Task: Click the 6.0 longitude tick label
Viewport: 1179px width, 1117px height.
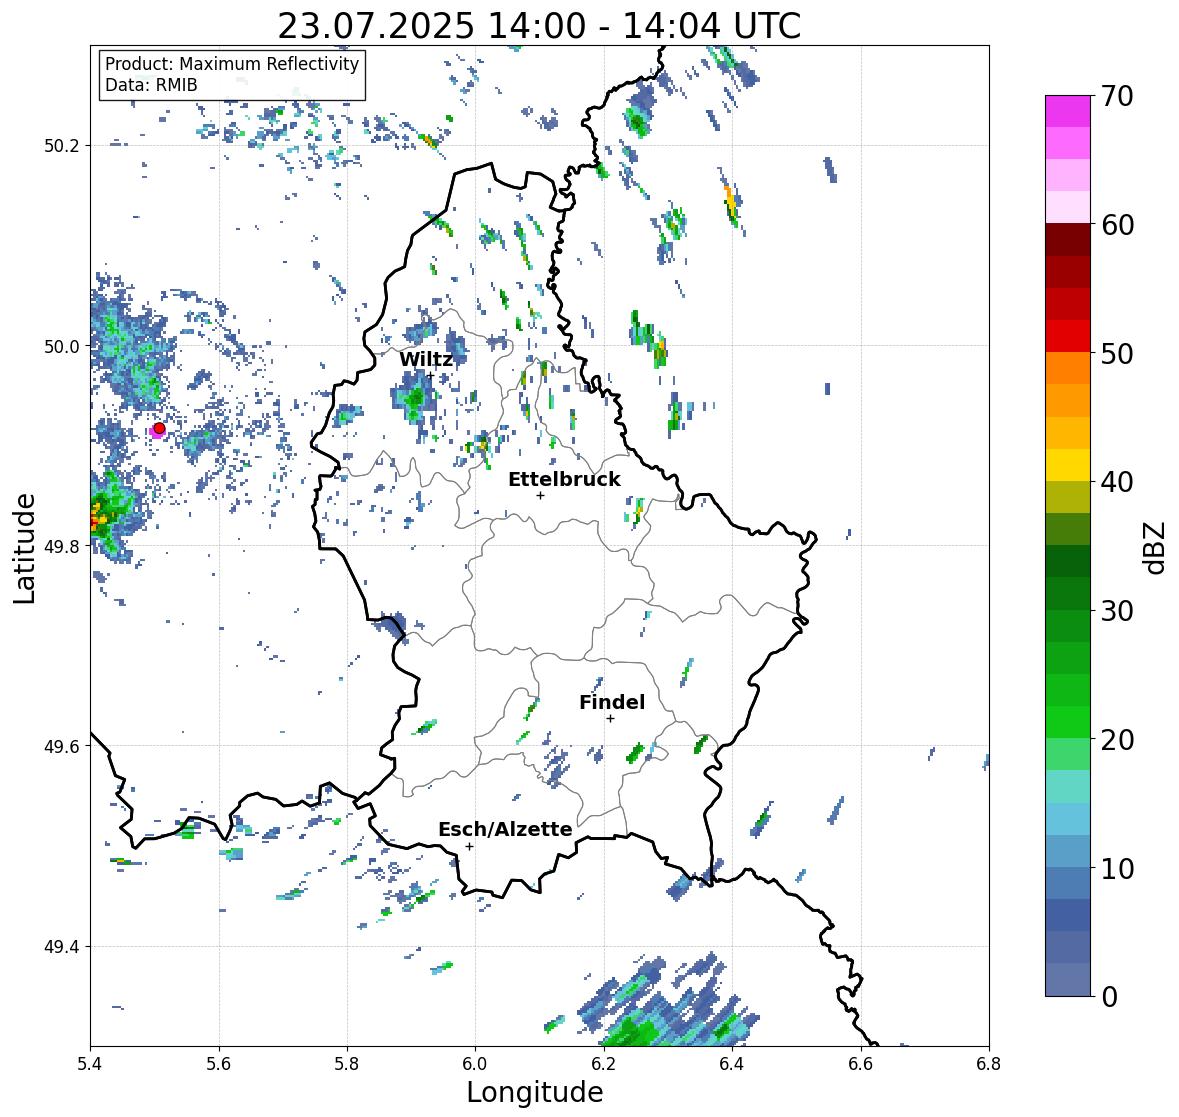Action: click(475, 1064)
